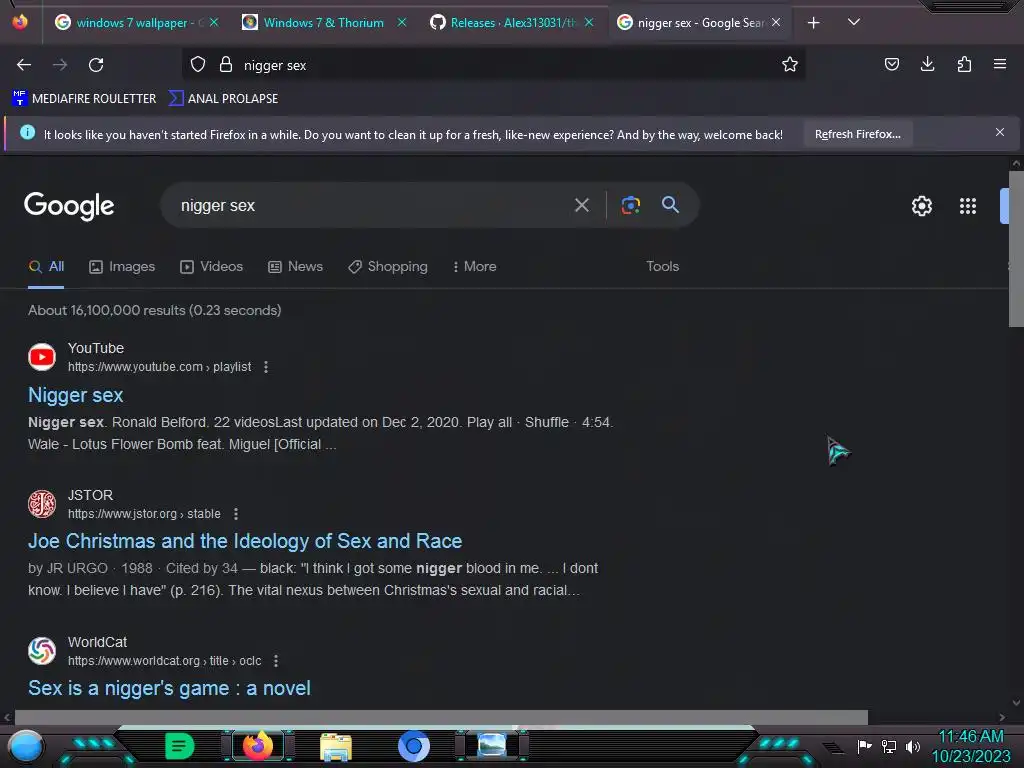Image resolution: width=1024 pixels, height=768 pixels.
Task: Search by image with Google Lens
Action: click(x=630, y=205)
